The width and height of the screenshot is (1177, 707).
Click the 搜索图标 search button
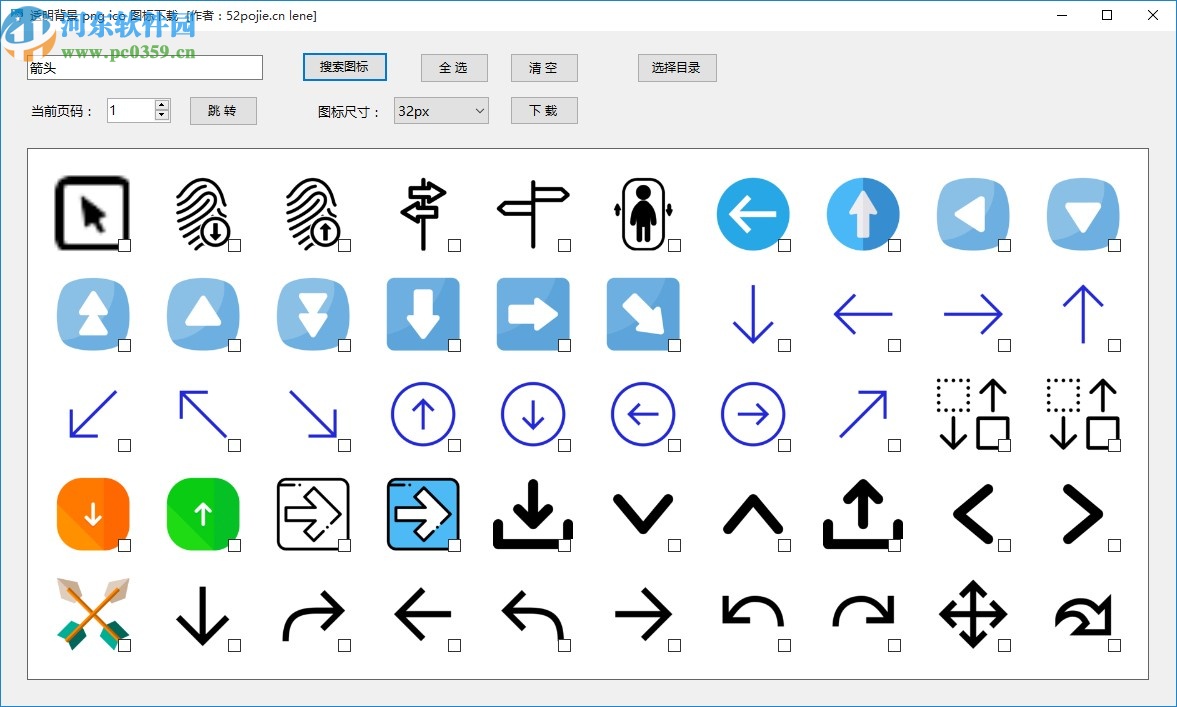point(345,67)
